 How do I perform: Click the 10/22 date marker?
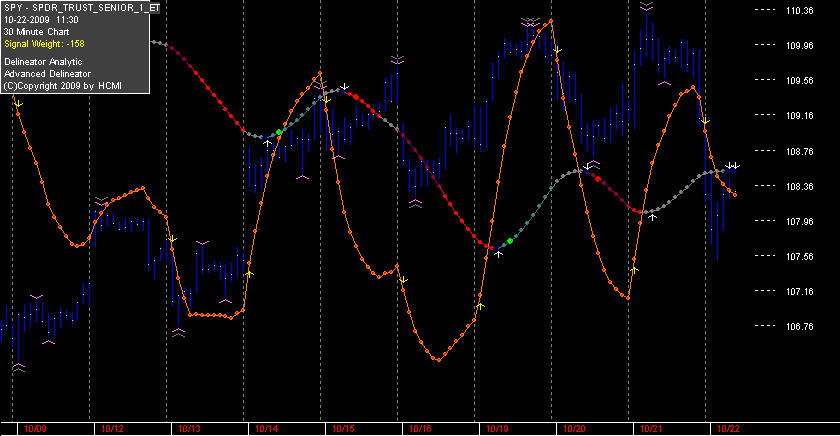pos(728,429)
